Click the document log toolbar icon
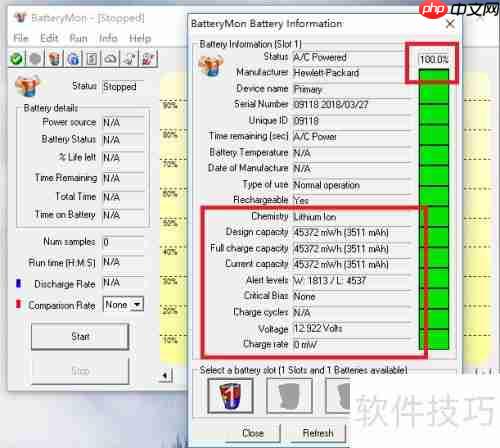Image resolution: width=500 pixels, height=448 pixels. click(92, 59)
